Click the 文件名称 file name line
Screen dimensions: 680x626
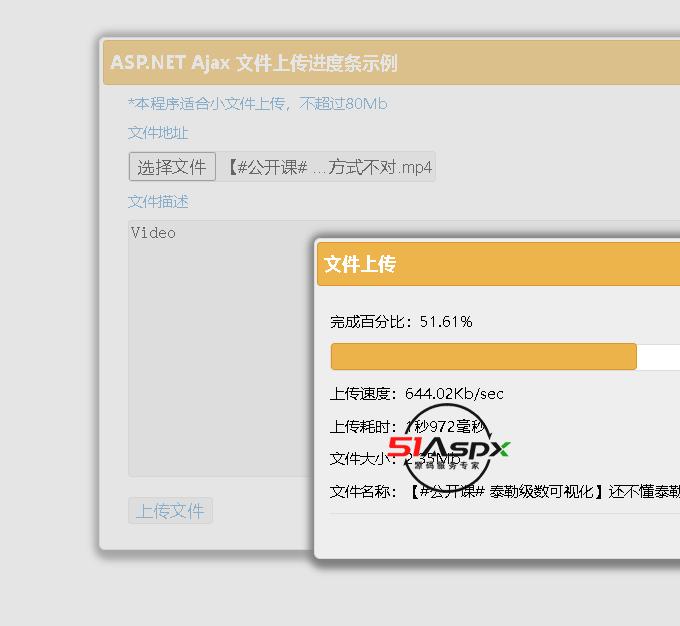click(x=505, y=492)
